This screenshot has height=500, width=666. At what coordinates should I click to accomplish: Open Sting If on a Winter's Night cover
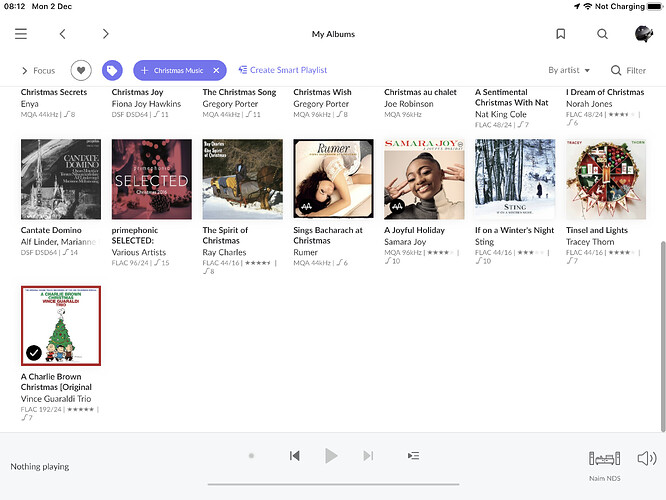(x=515, y=179)
